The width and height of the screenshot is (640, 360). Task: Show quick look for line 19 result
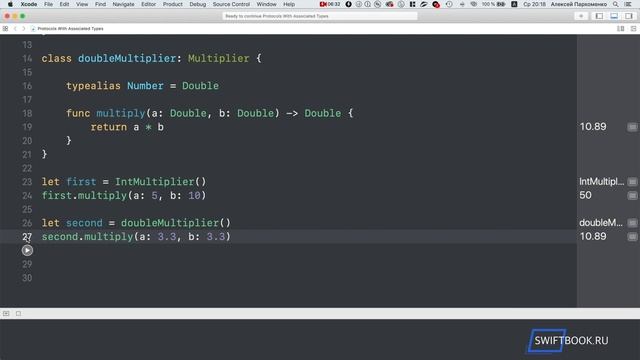point(632,127)
